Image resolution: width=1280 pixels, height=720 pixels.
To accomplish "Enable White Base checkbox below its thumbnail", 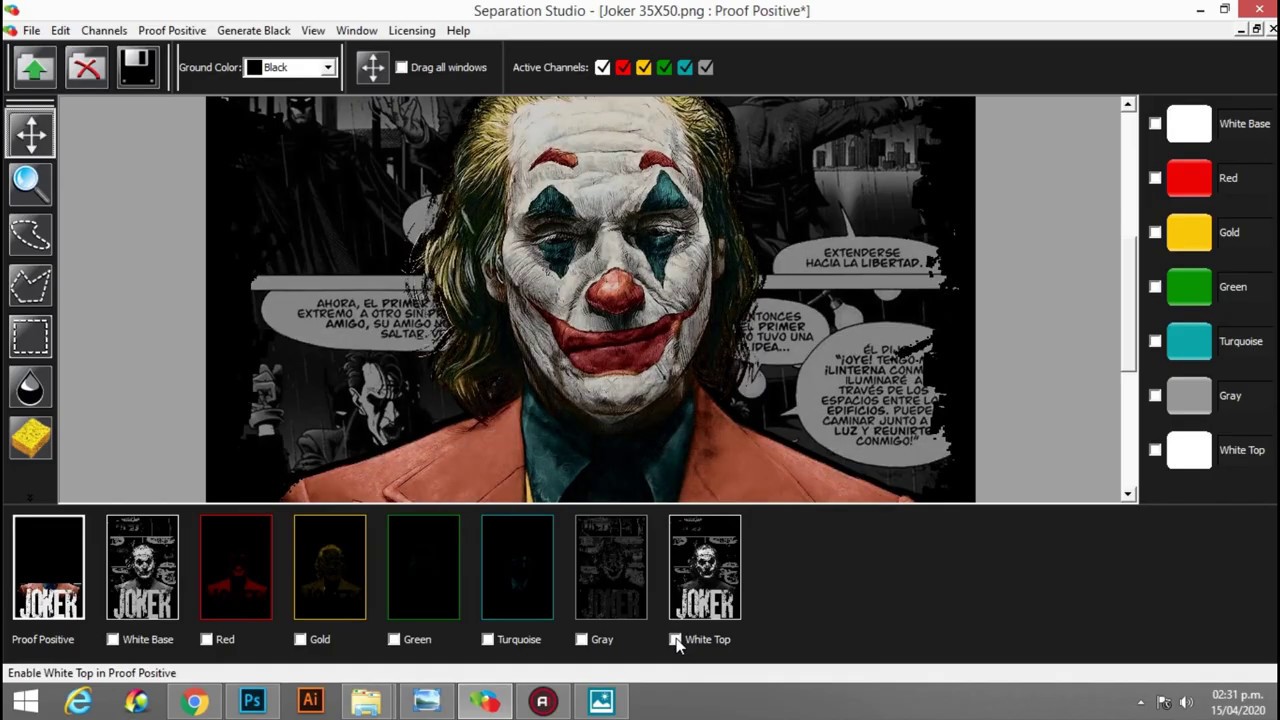I will 113,640.
